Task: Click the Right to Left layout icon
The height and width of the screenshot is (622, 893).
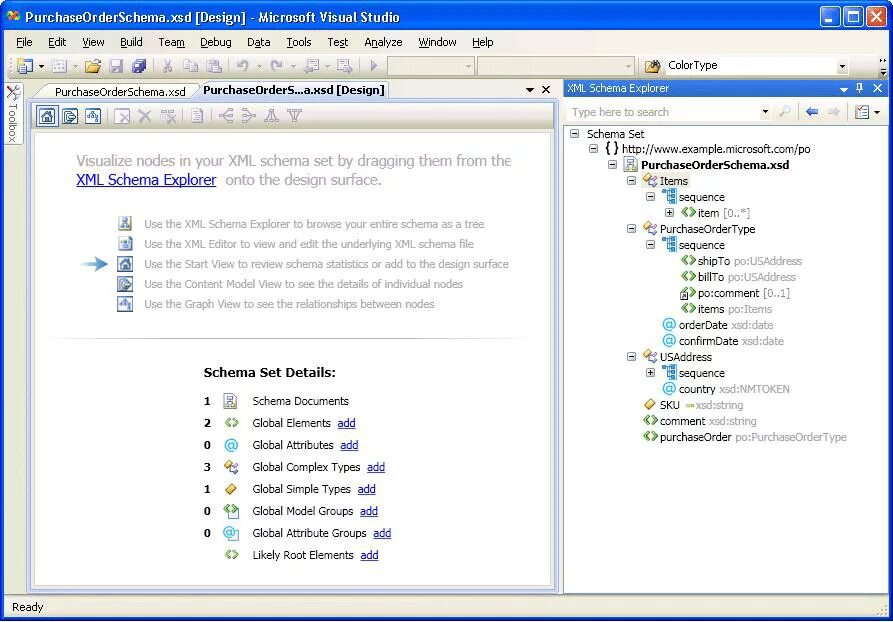Action: point(249,116)
